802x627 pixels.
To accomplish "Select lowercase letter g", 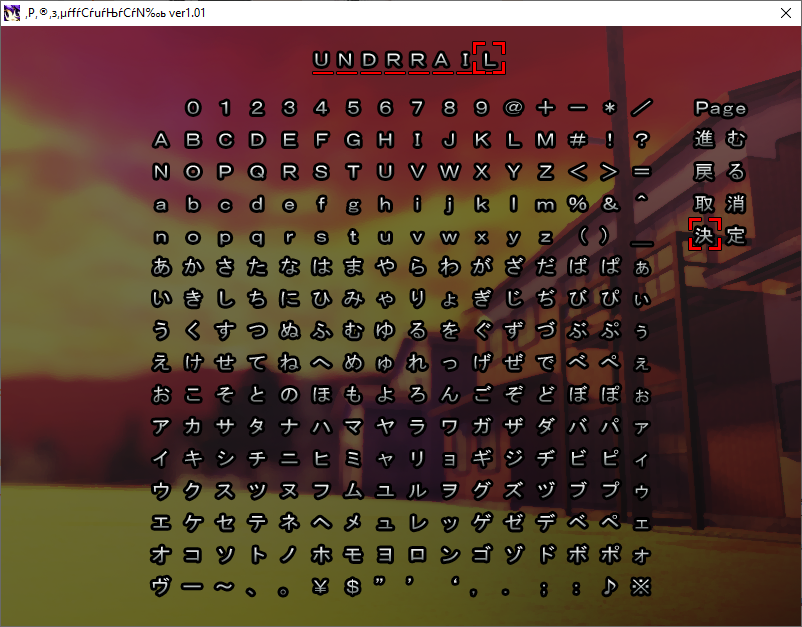I will 353,206.
